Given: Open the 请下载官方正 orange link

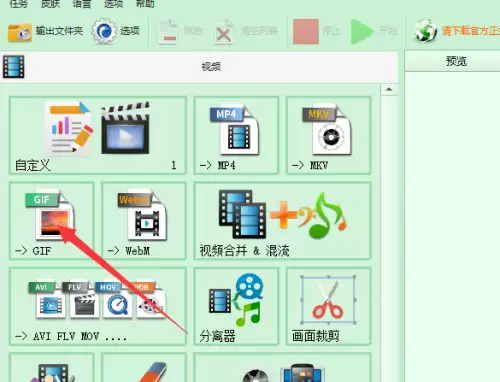Looking at the screenshot, I should (x=471, y=31).
